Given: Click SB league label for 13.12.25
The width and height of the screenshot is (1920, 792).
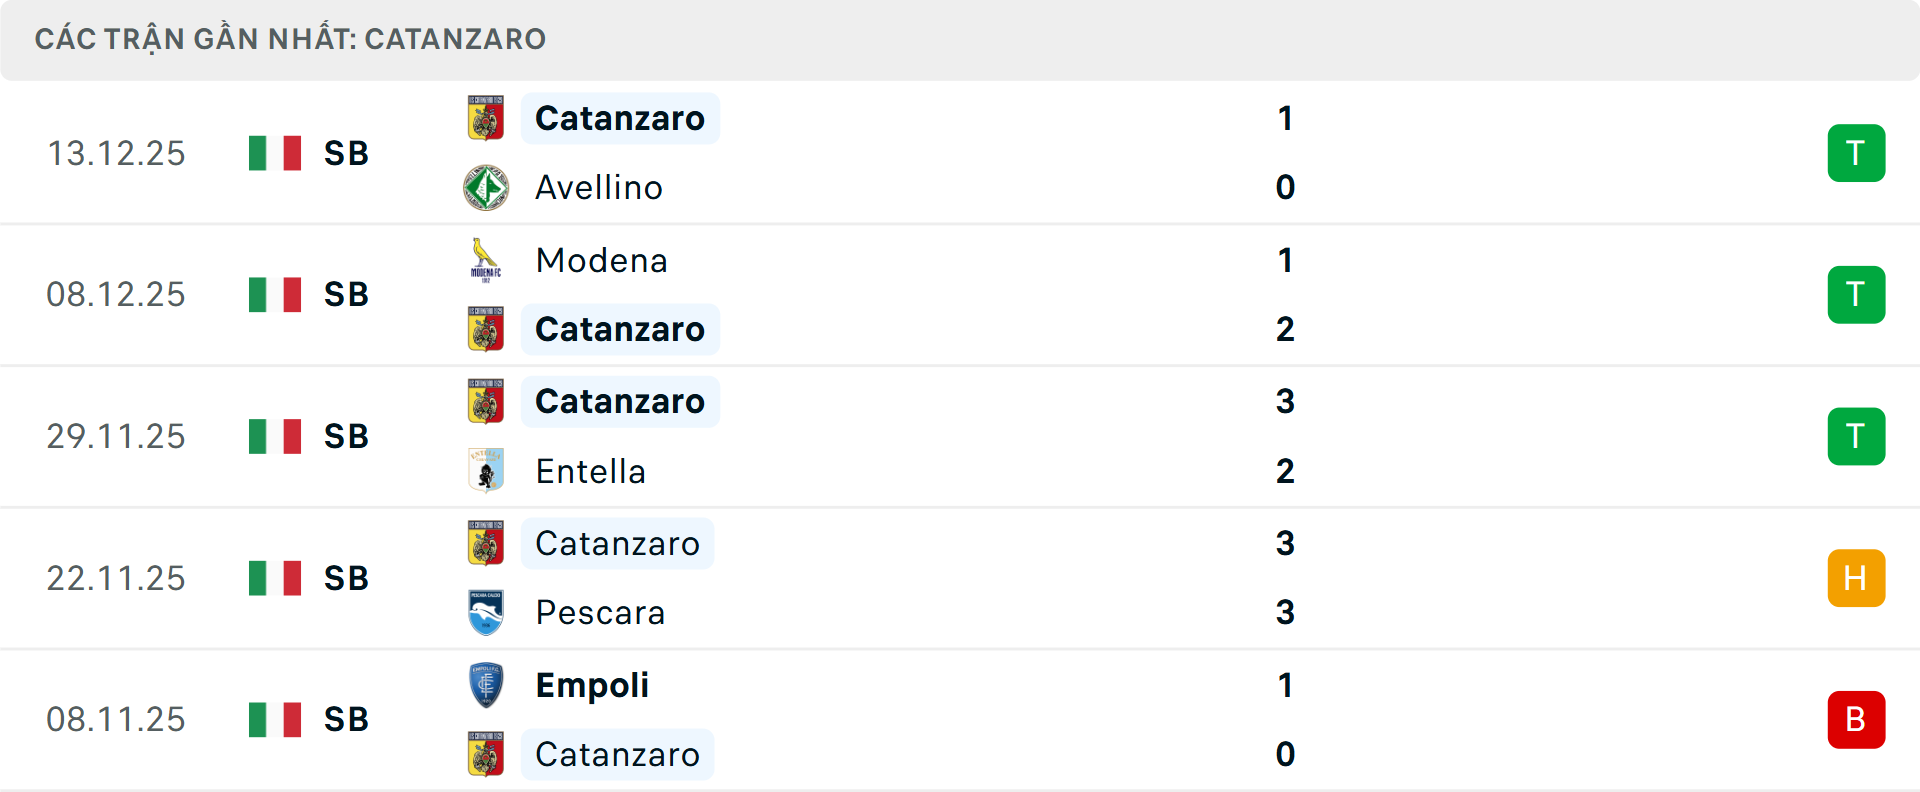Looking at the screenshot, I should coord(346,153).
